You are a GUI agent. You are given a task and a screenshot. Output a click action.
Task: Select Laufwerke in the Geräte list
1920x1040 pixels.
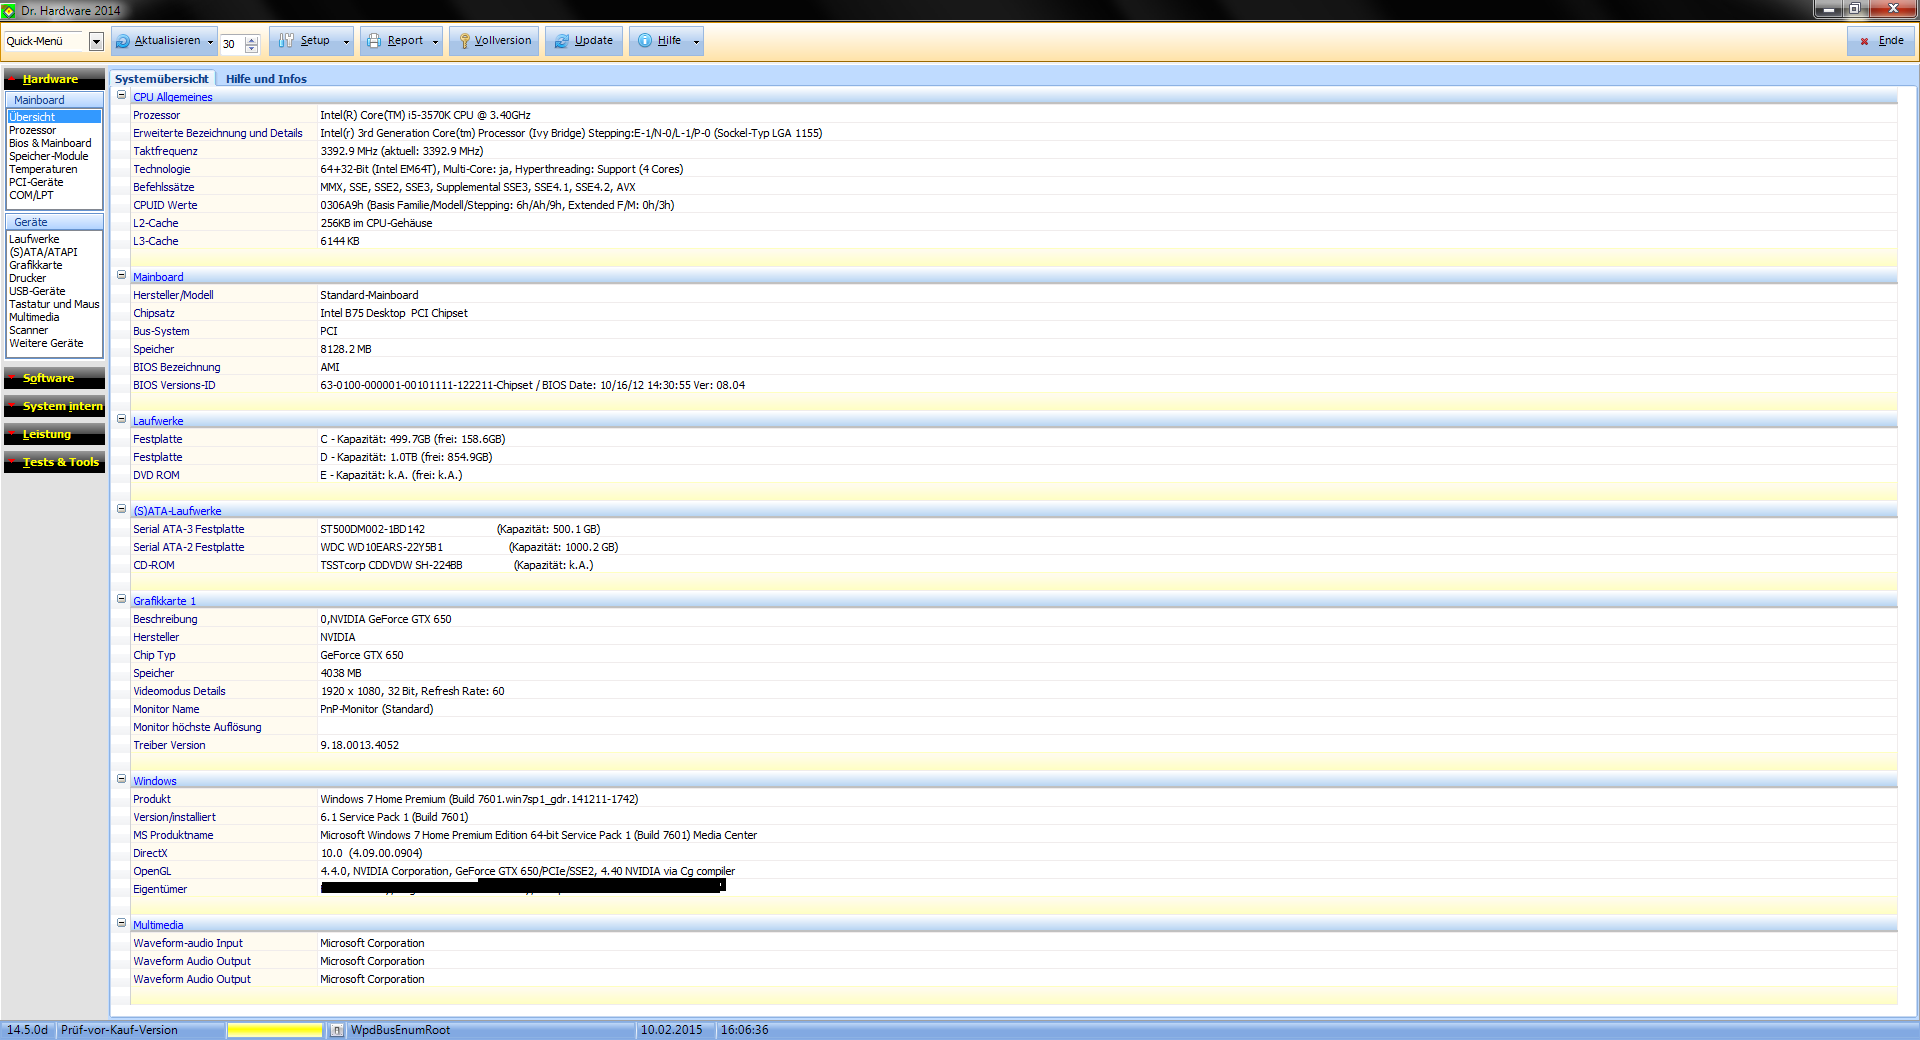pyautogui.click(x=34, y=239)
